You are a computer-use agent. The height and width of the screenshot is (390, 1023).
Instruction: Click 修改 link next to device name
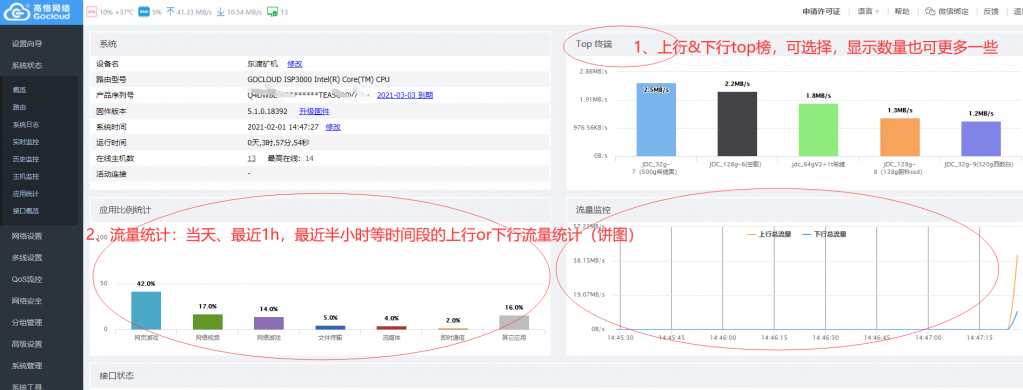pos(295,64)
